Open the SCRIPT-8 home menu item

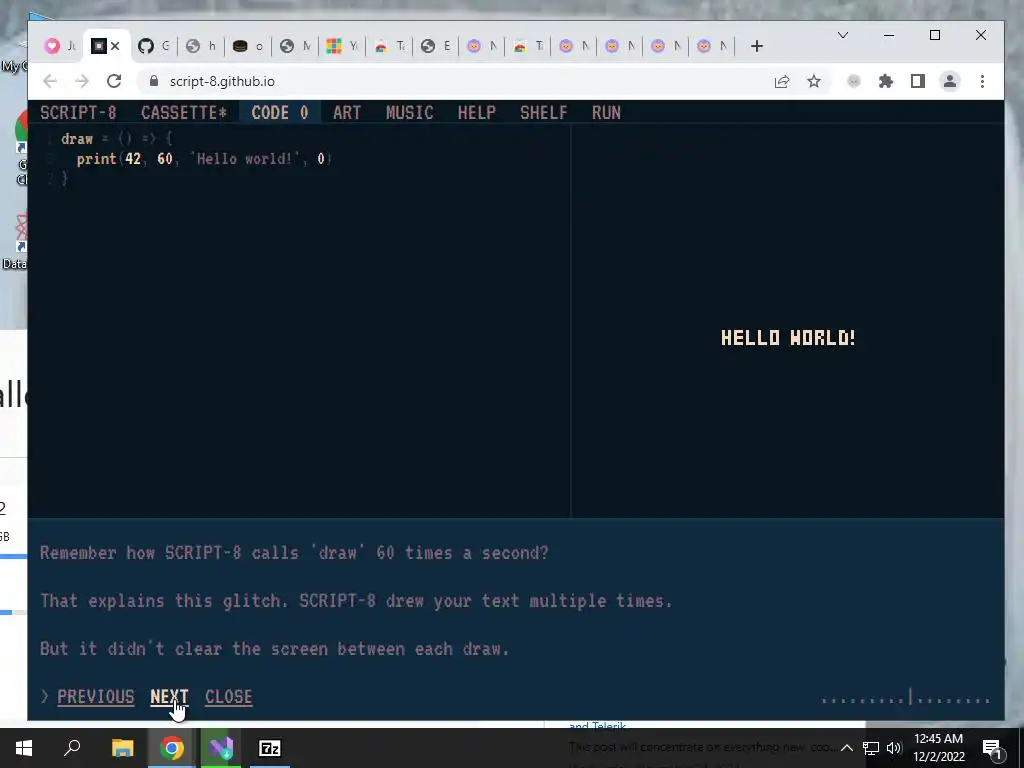[x=78, y=112]
